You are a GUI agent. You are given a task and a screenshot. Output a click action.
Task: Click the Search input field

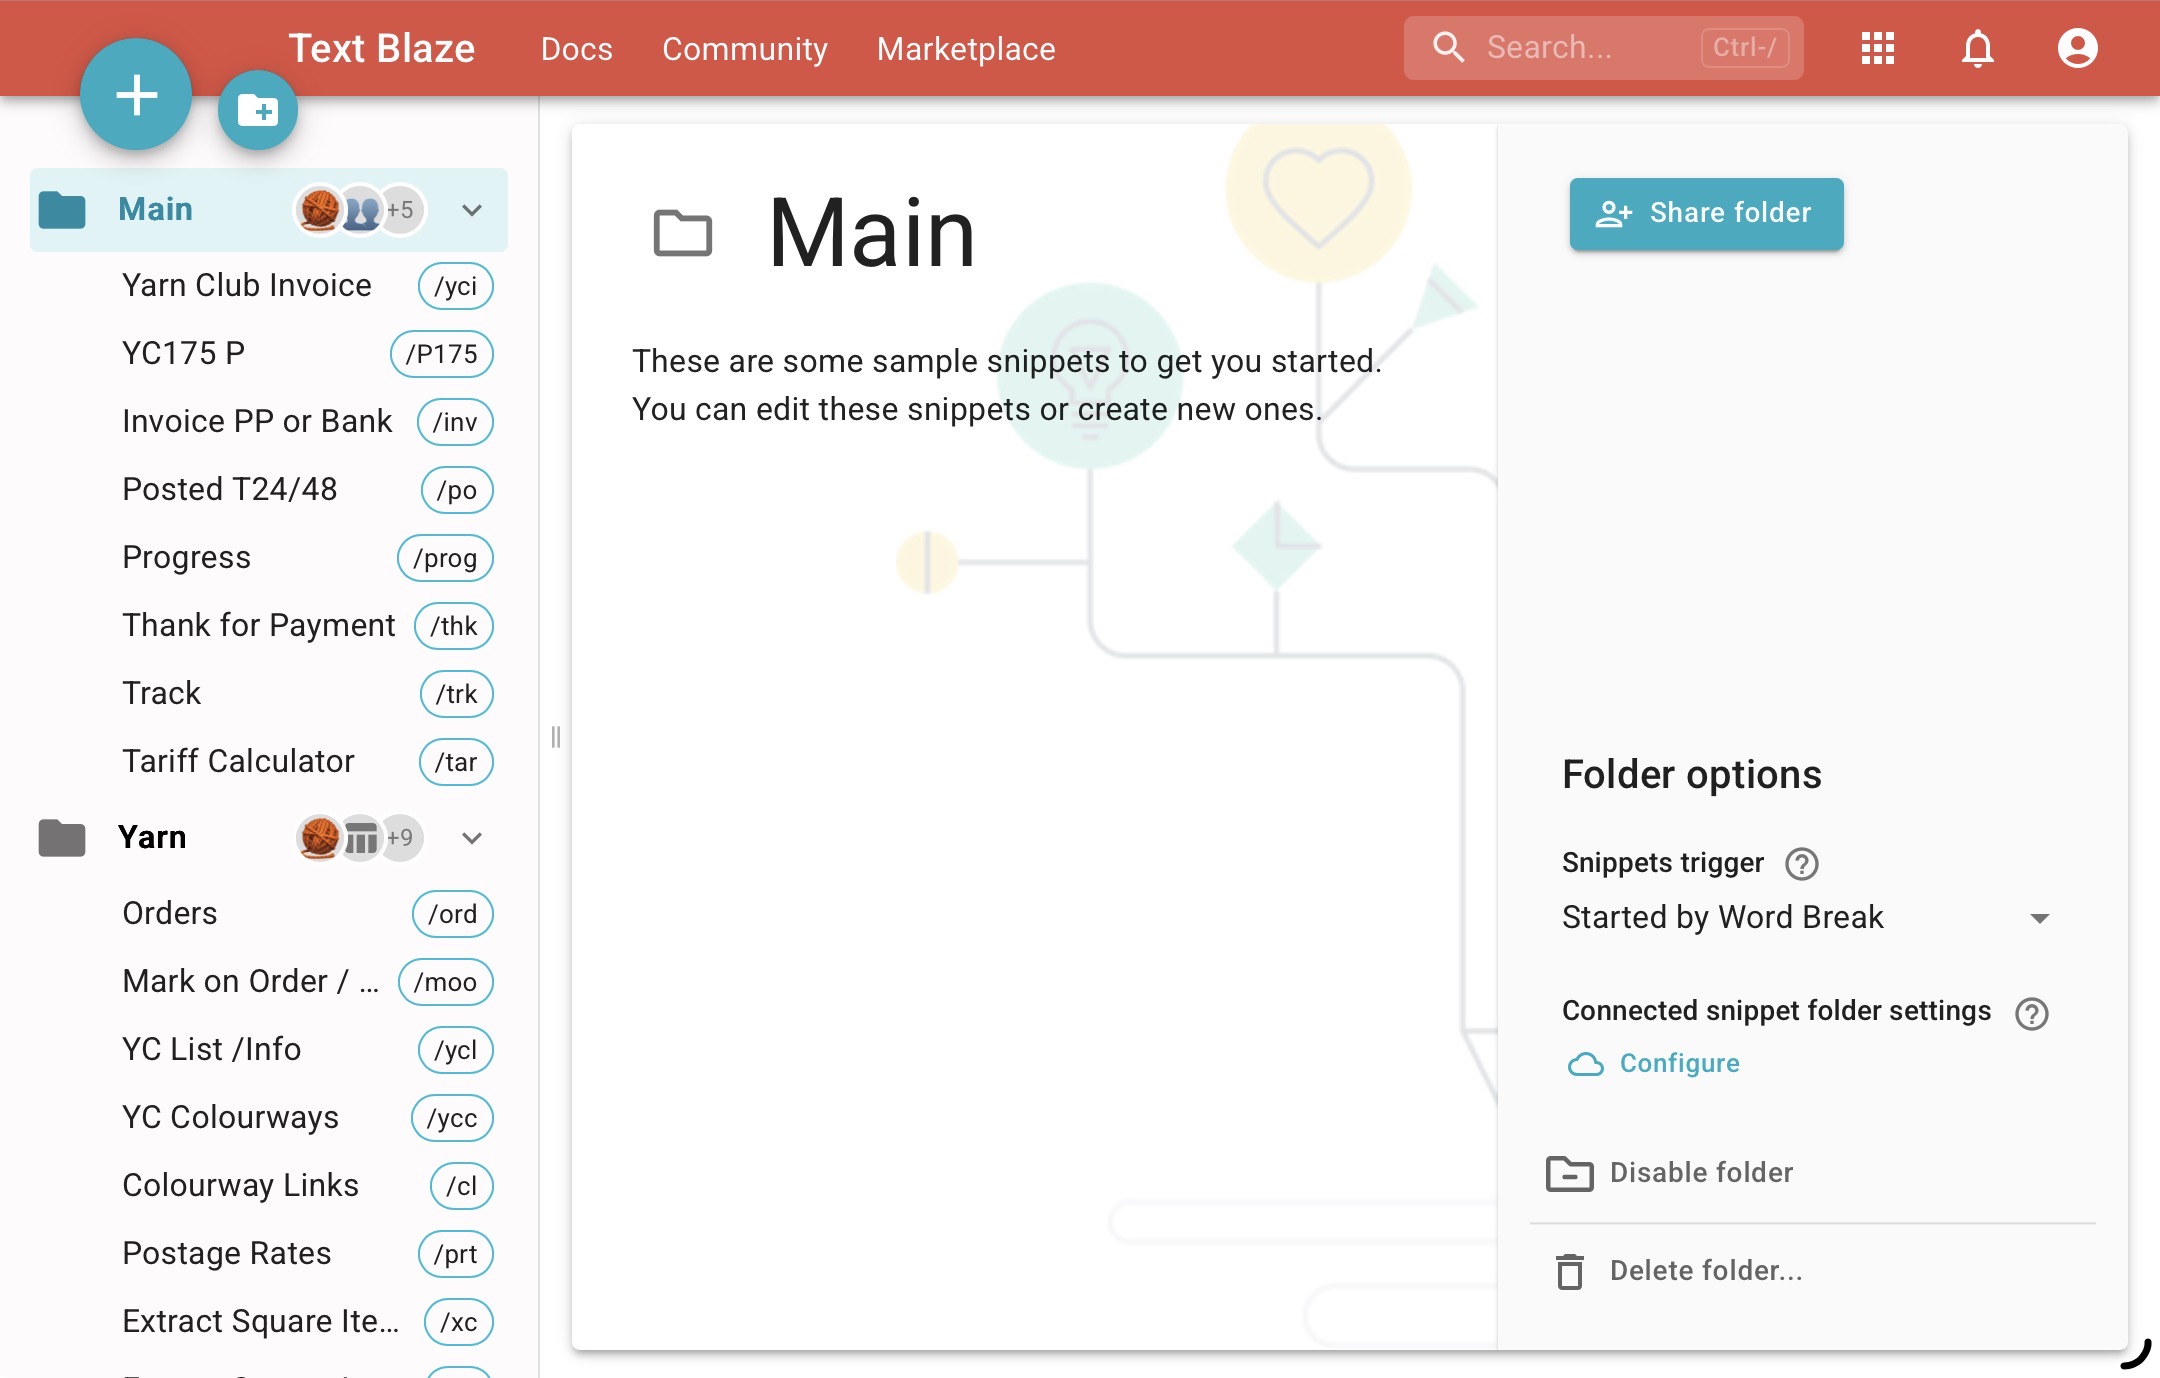click(x=1604, y=47)
